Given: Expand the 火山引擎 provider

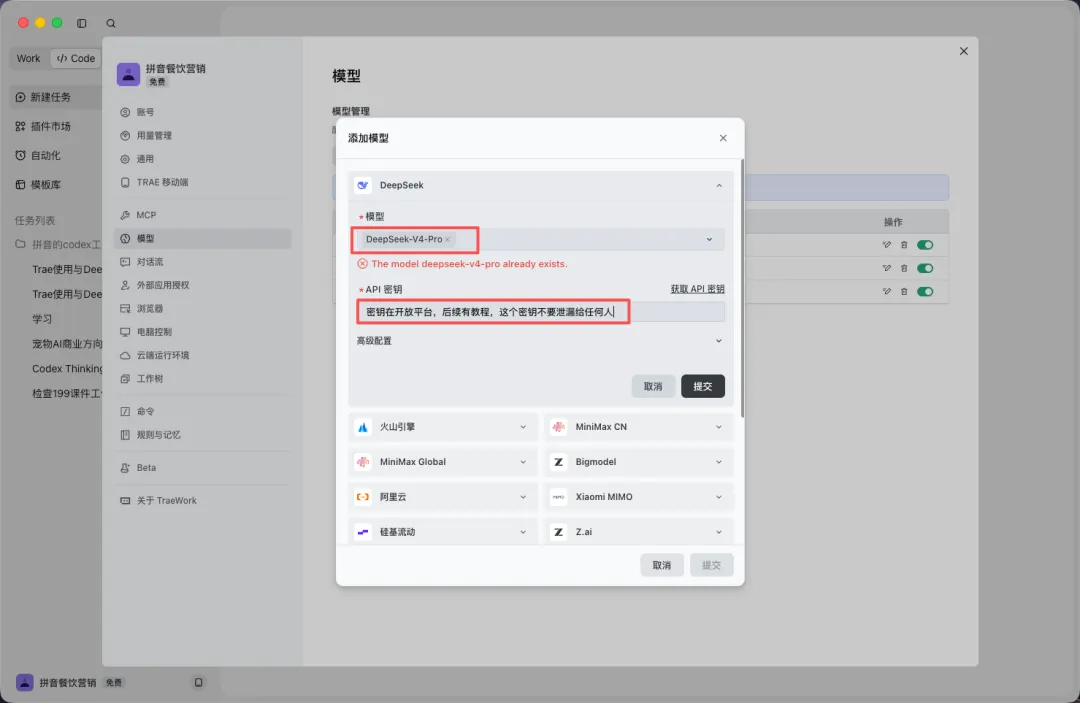Looking at the screenshot, I should point(443,427).
